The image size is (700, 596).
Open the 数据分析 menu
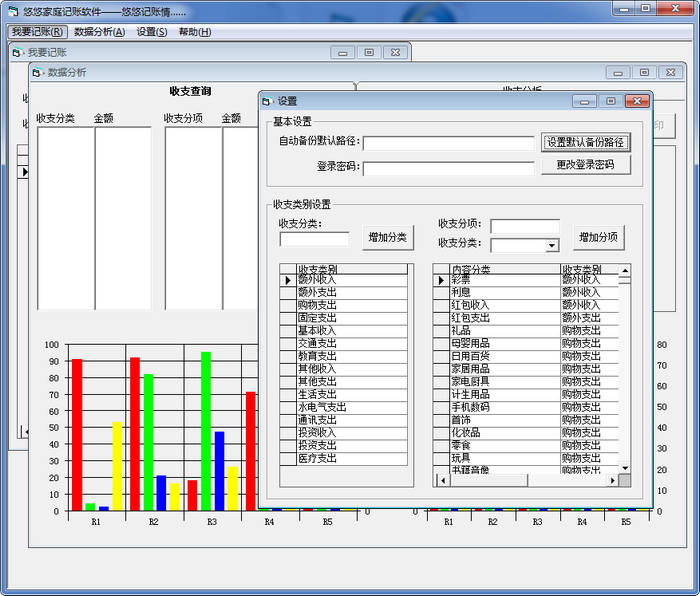click(x=99, y=32)
